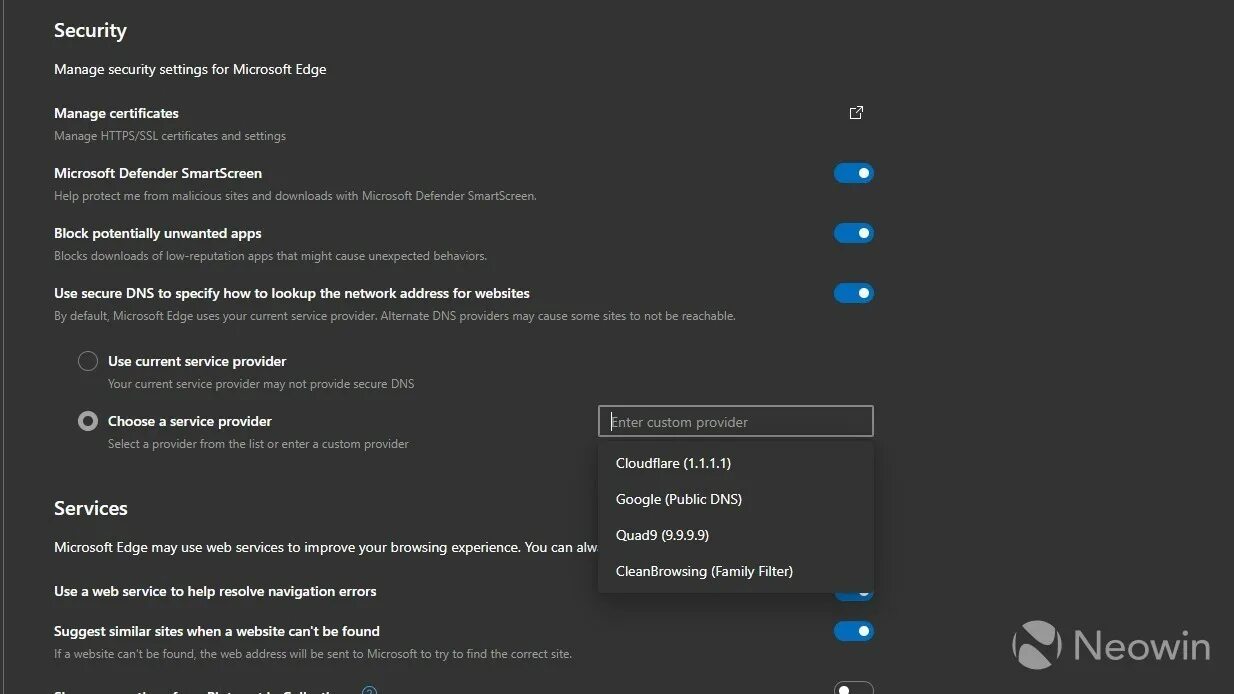Click 'Manage security settings for Microsoft Edge' text
This screenshot has width=1234, height=694.
click(190, 69)
